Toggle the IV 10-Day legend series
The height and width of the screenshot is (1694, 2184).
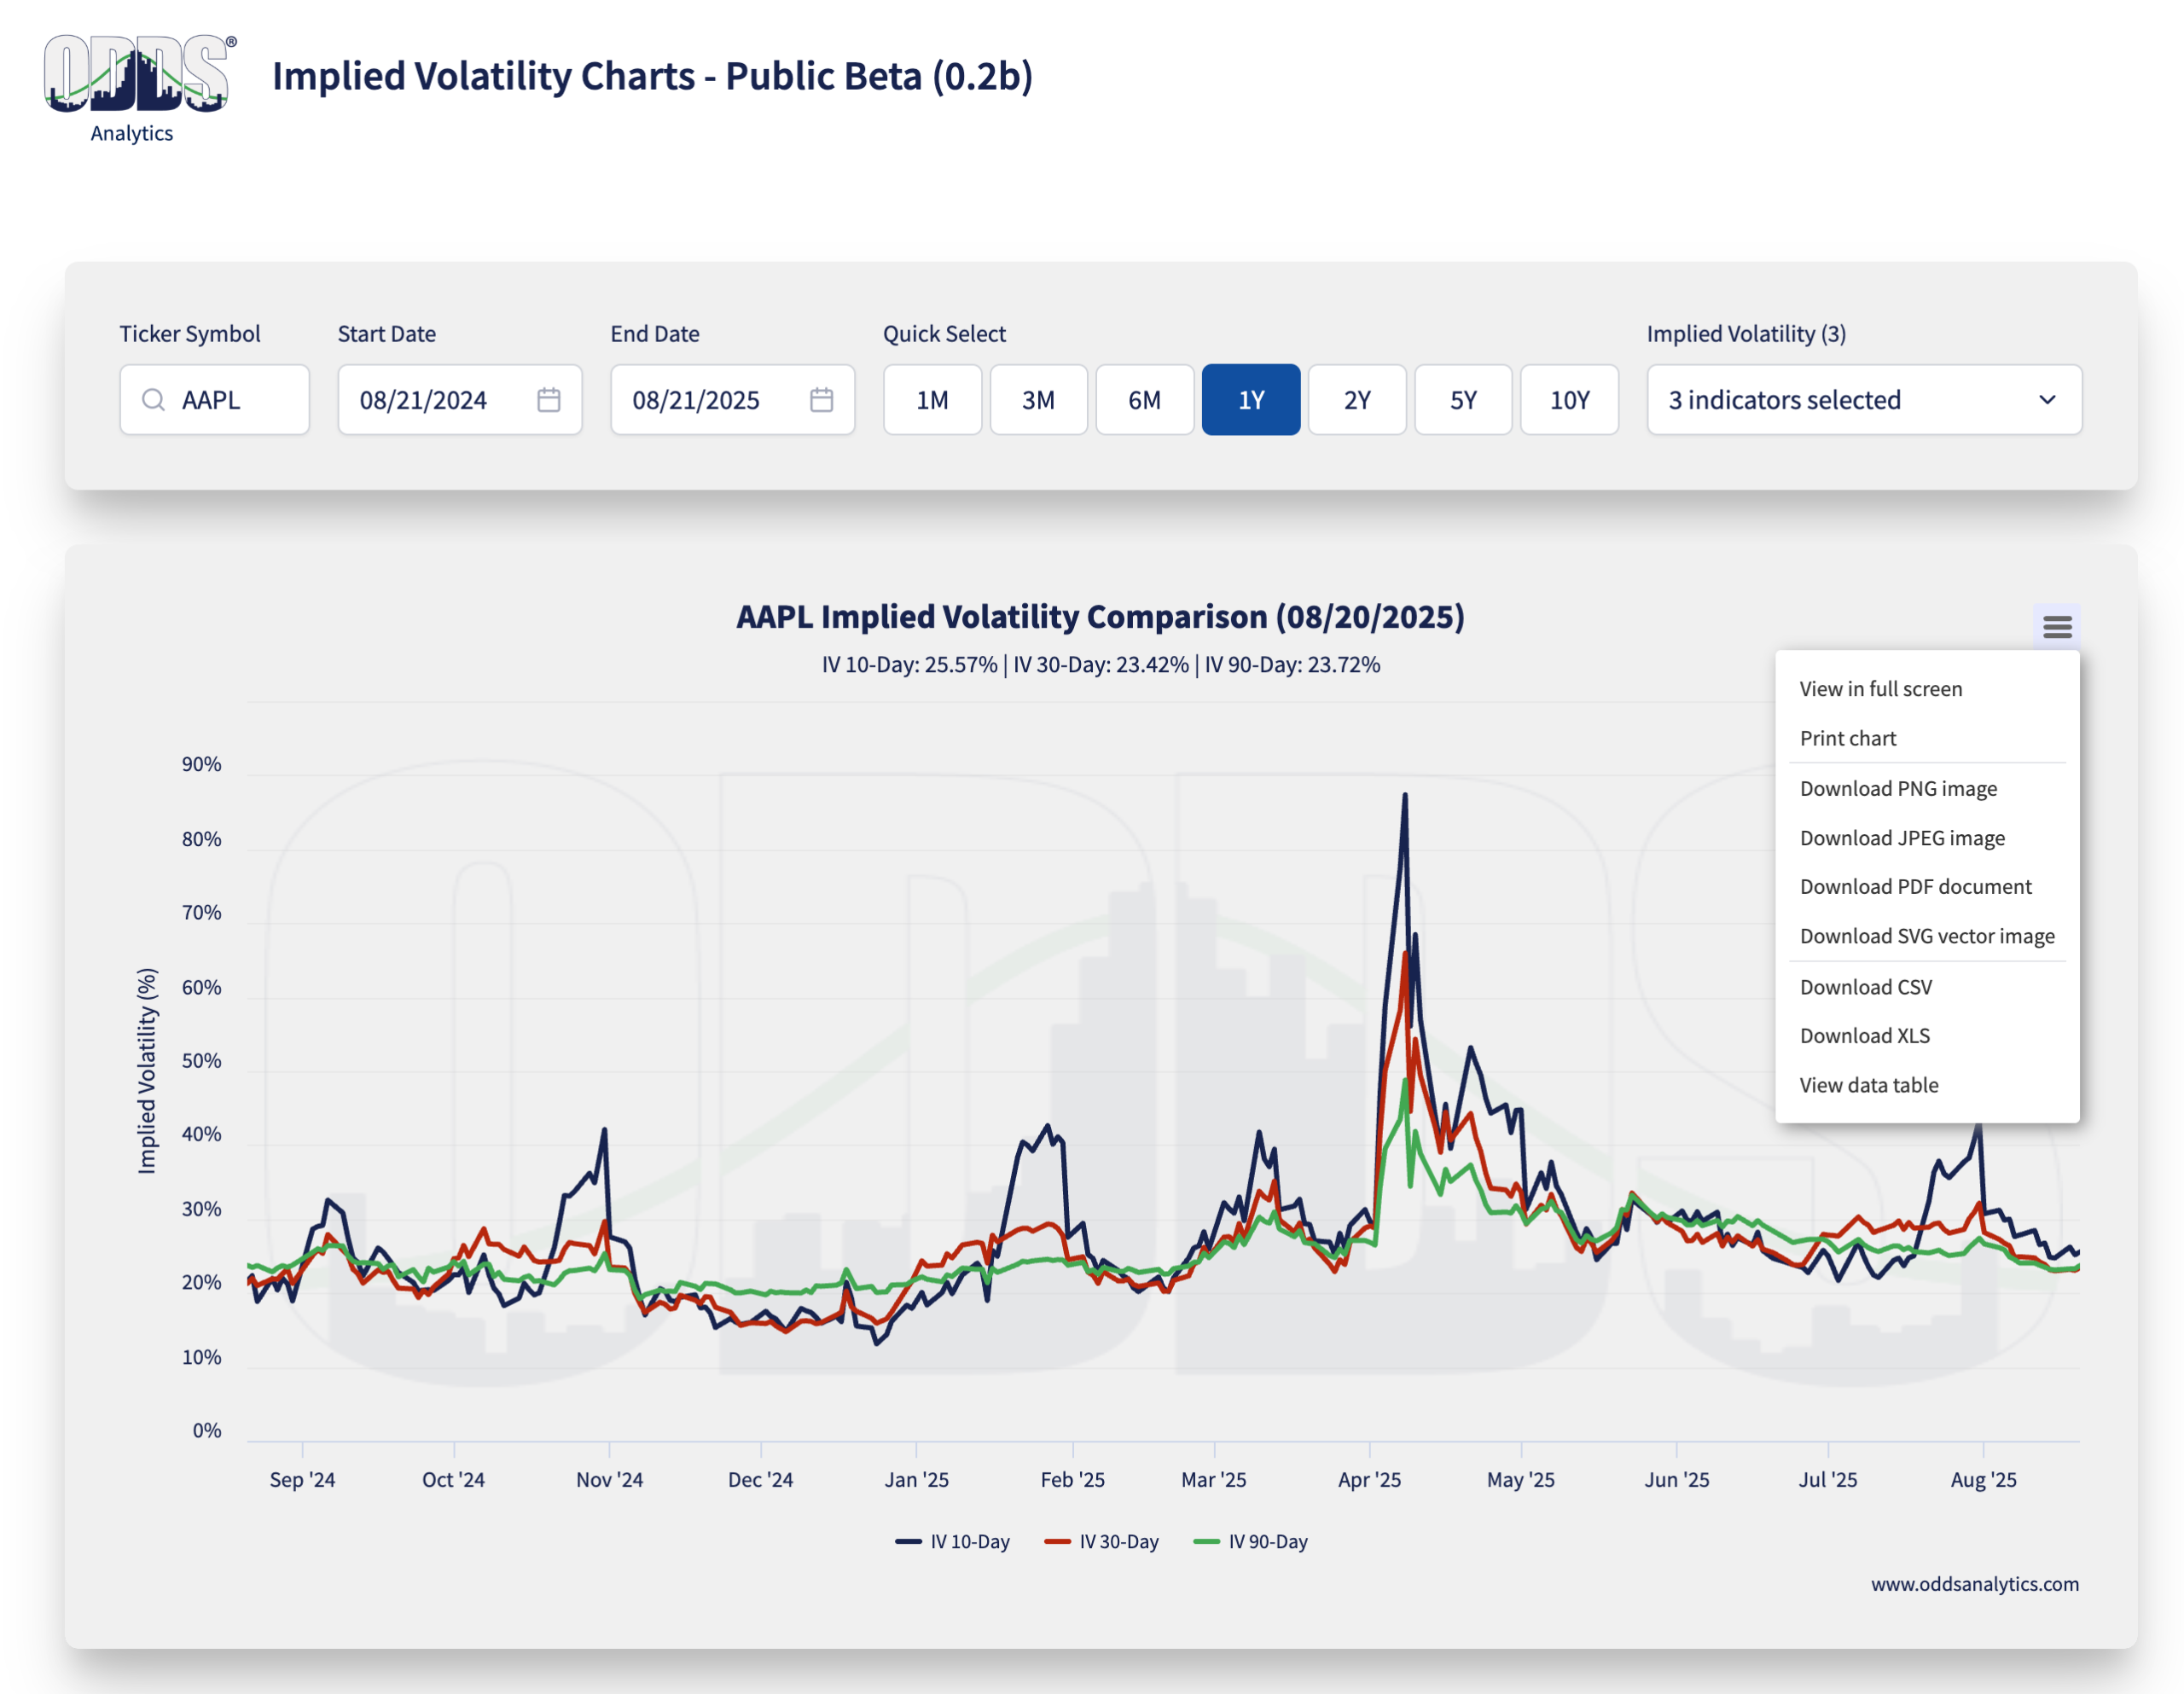point(952,1542)
